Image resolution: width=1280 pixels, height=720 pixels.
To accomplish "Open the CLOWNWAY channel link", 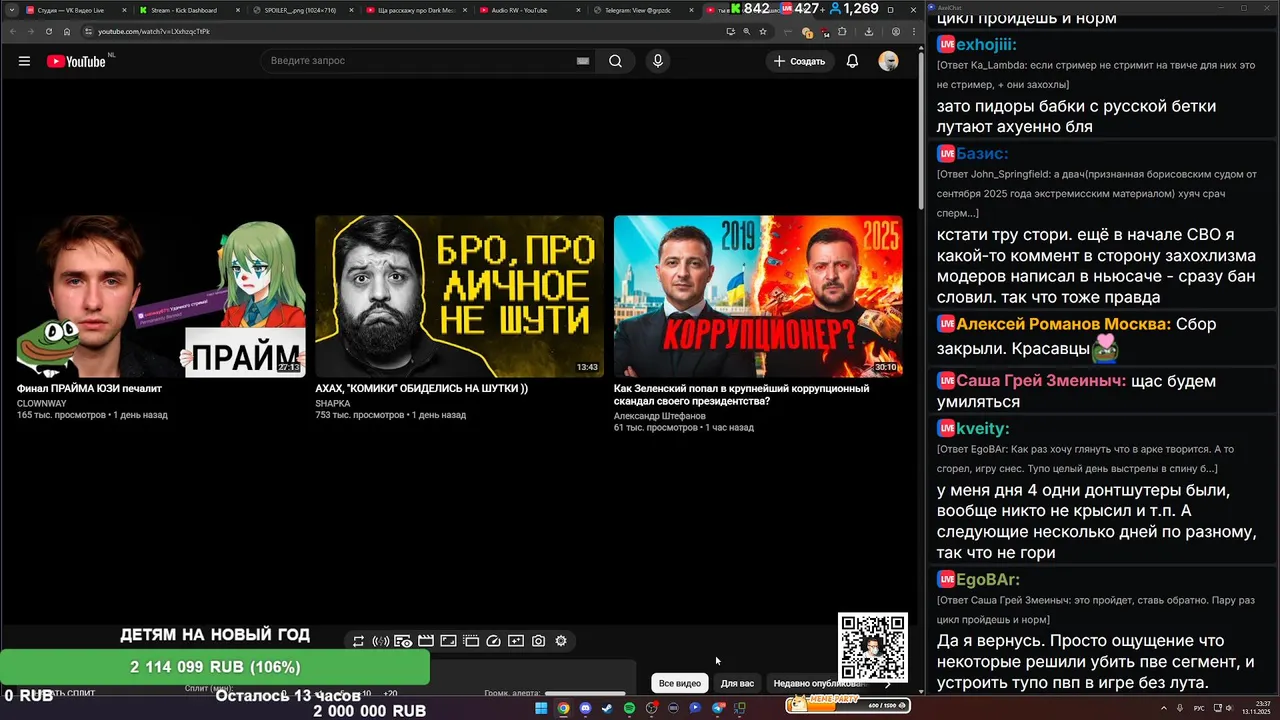I will click(42, 403).
